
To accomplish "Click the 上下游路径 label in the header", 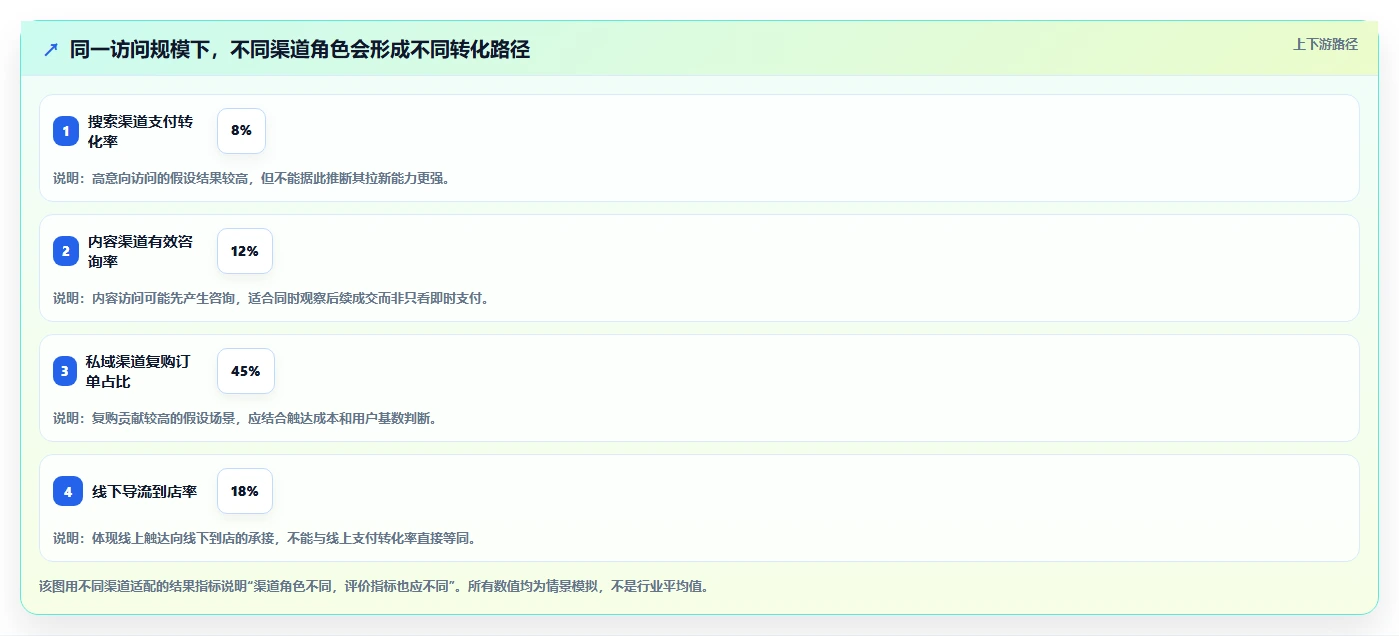I will coord(1325,44).
